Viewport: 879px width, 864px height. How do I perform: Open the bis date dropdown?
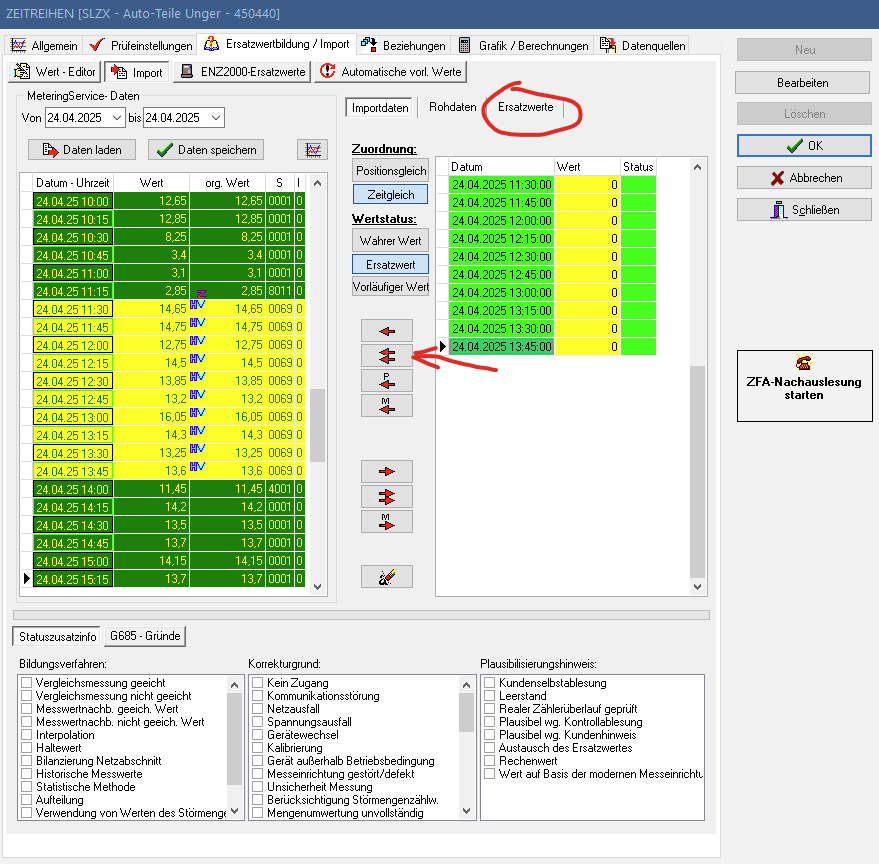click(216, 118)
